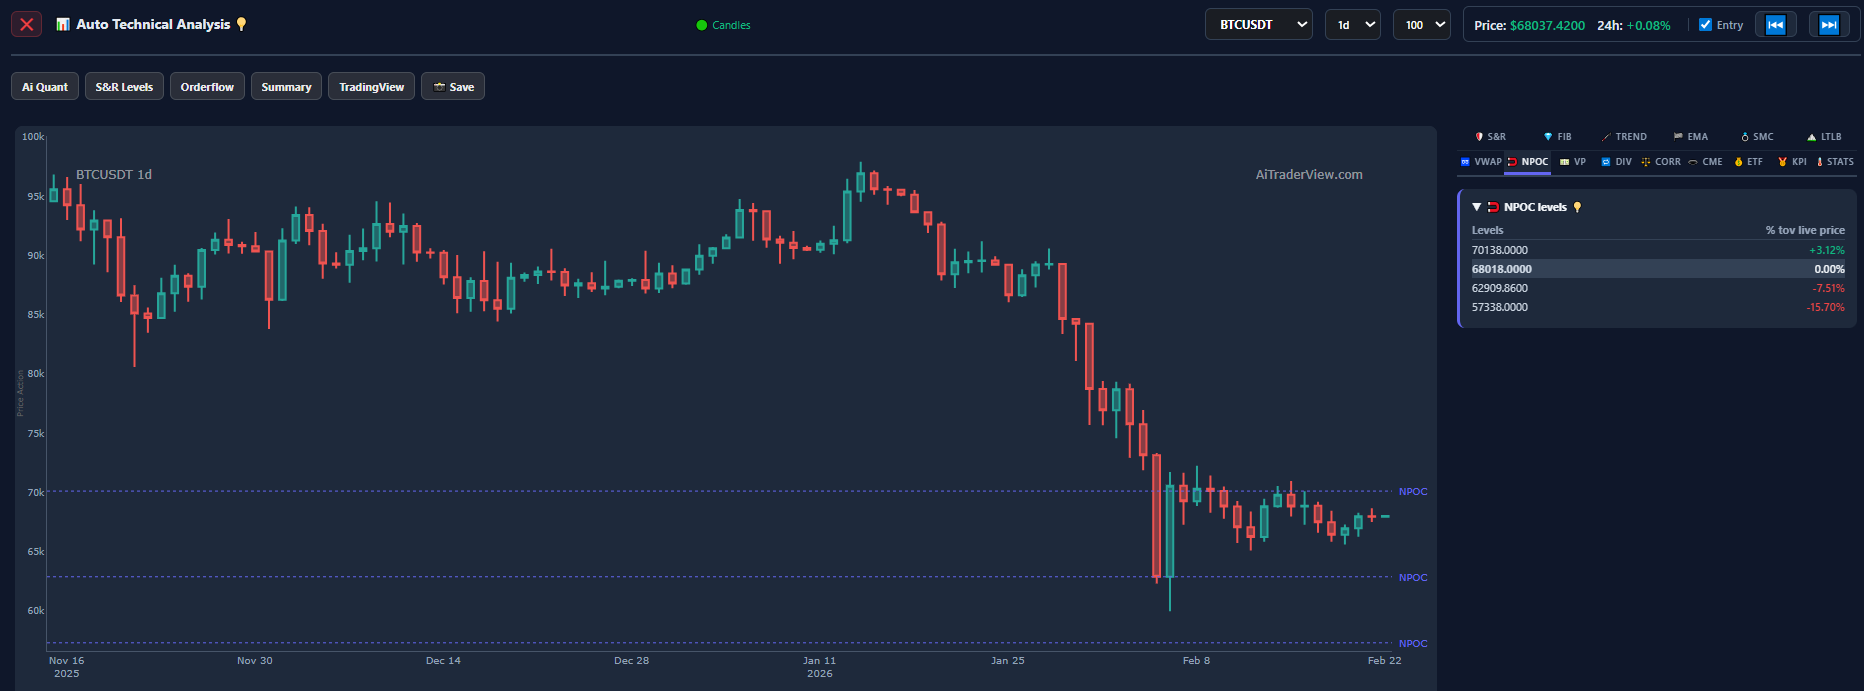Screen dimensions: 1864x691
Task: Open the 1d timeframe dropdown
Action: [1352, 25]
